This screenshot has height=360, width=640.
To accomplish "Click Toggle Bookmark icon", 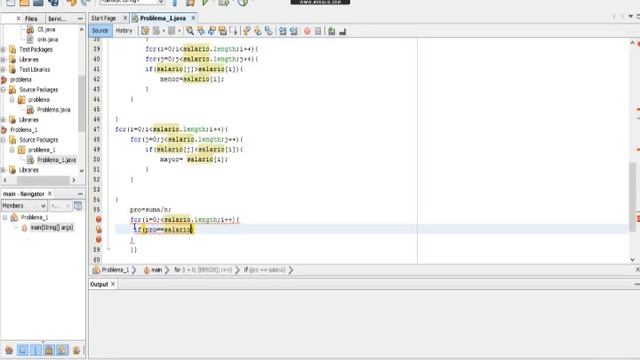I will (x=269, y=31).
